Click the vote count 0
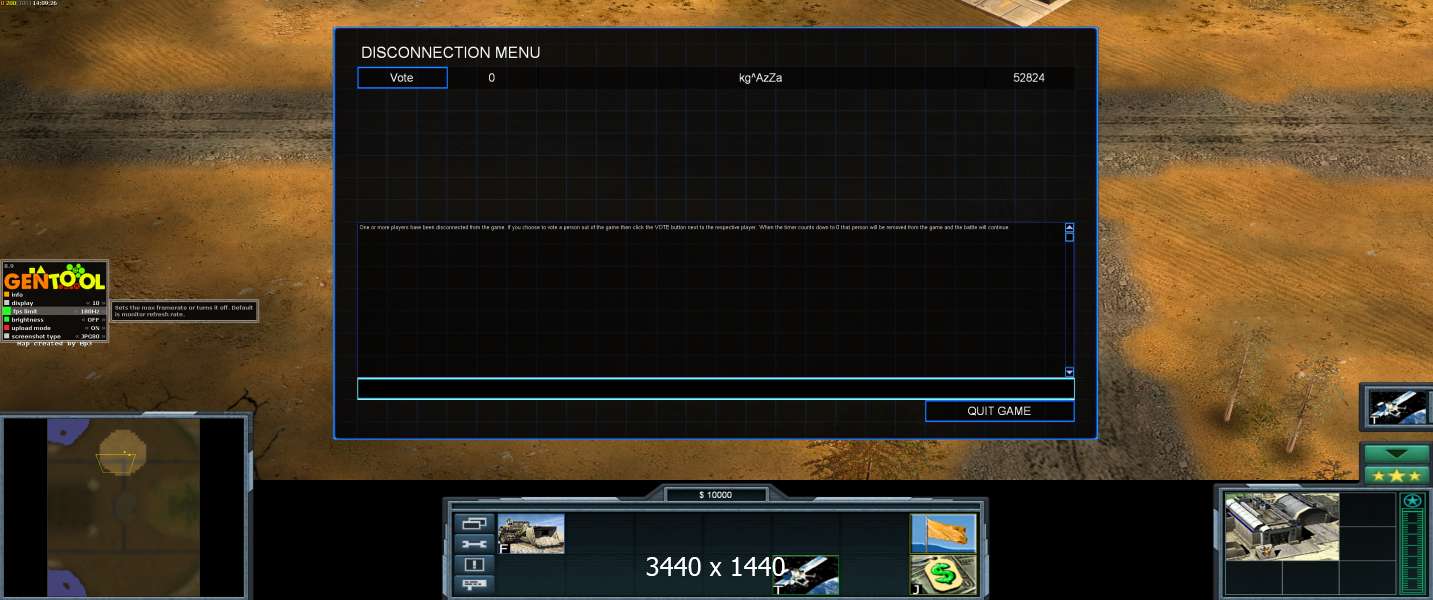Screen dimensions: 1433x600 coord(491,78)
